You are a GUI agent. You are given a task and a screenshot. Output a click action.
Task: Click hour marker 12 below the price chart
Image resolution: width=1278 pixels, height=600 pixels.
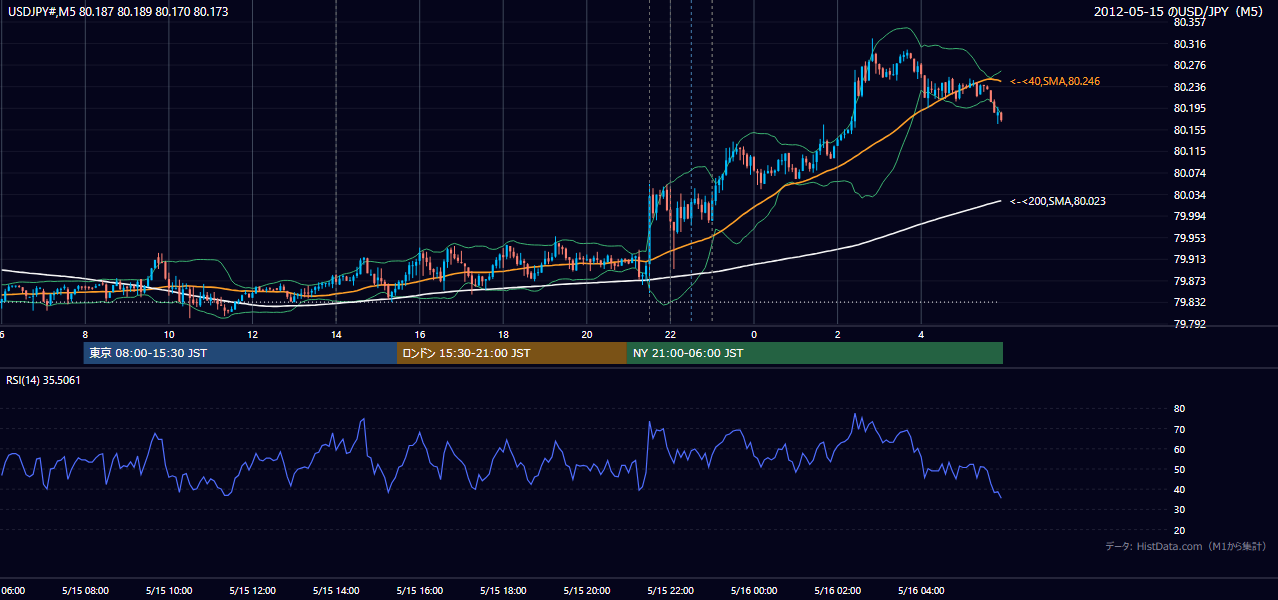tap(253, 335)
